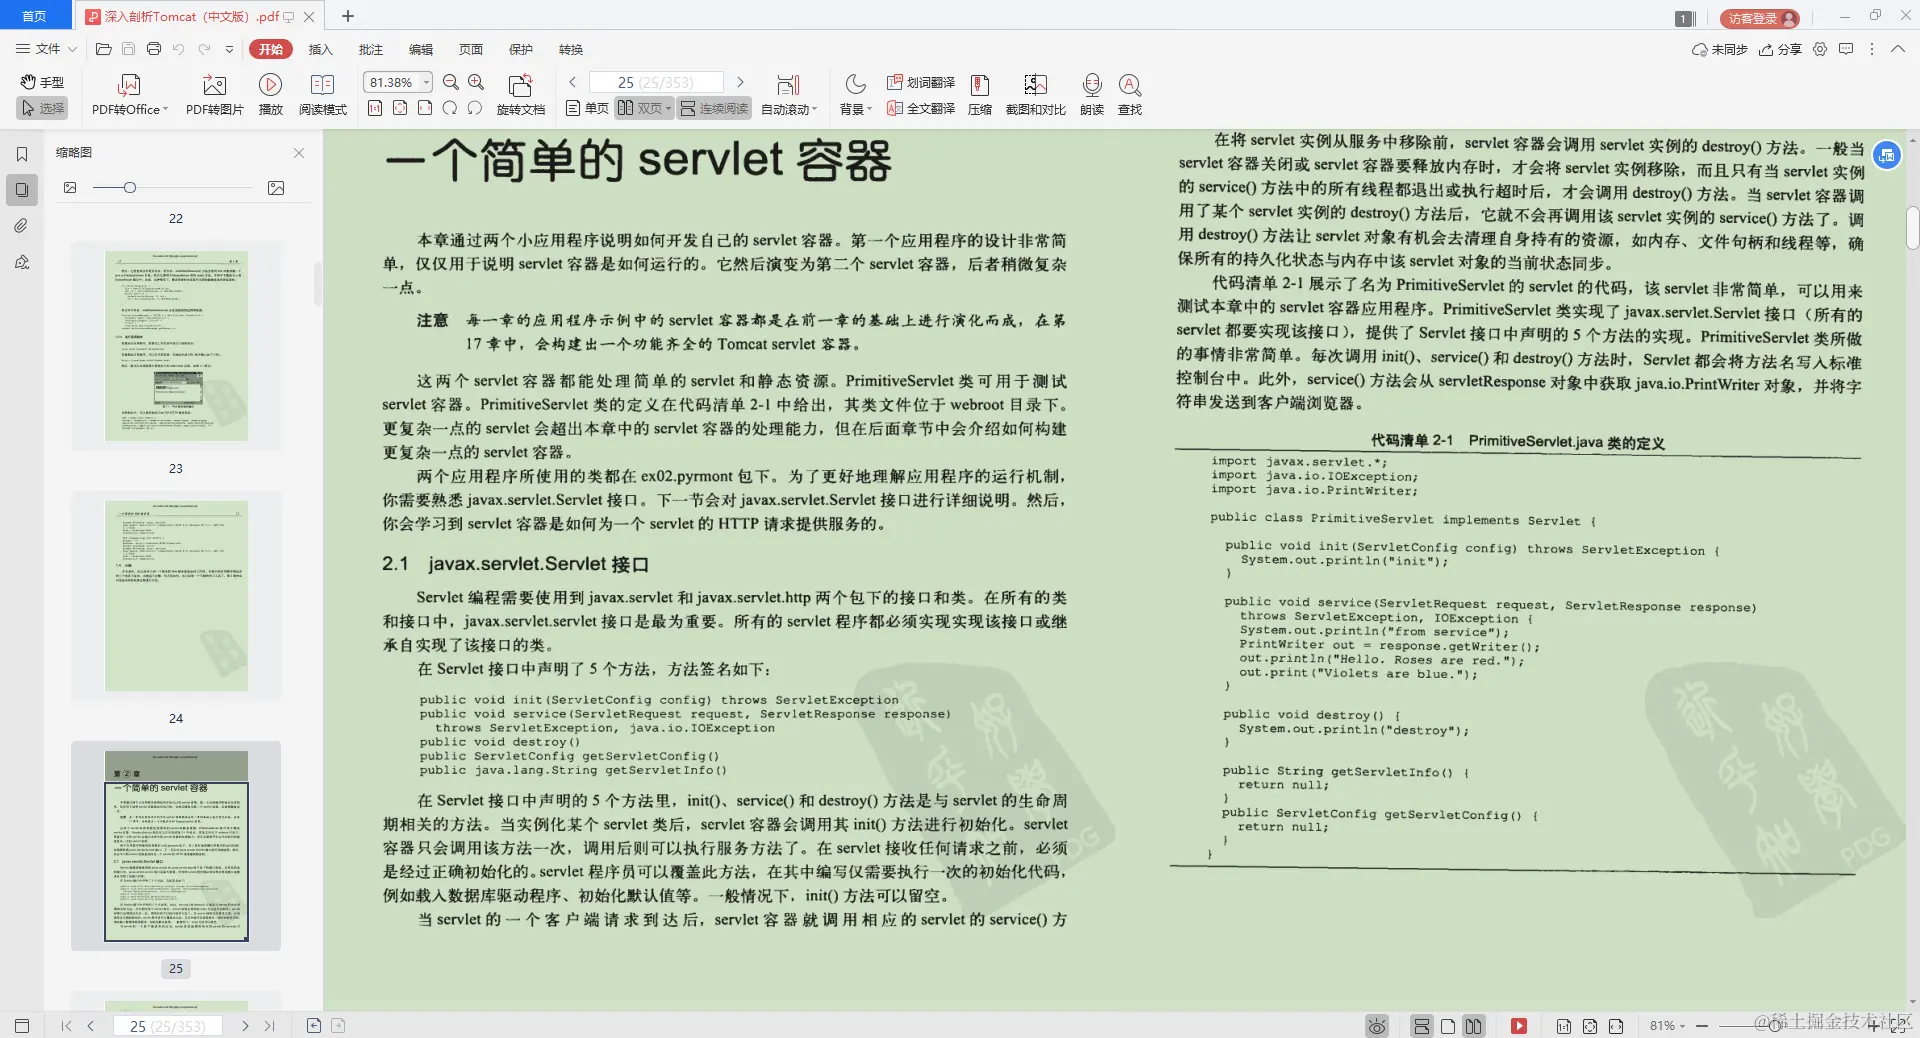The height and width of the screenshot is (1038, 1920).
Task: Open page 24 via its thumbnail
Action: (175, 596)
